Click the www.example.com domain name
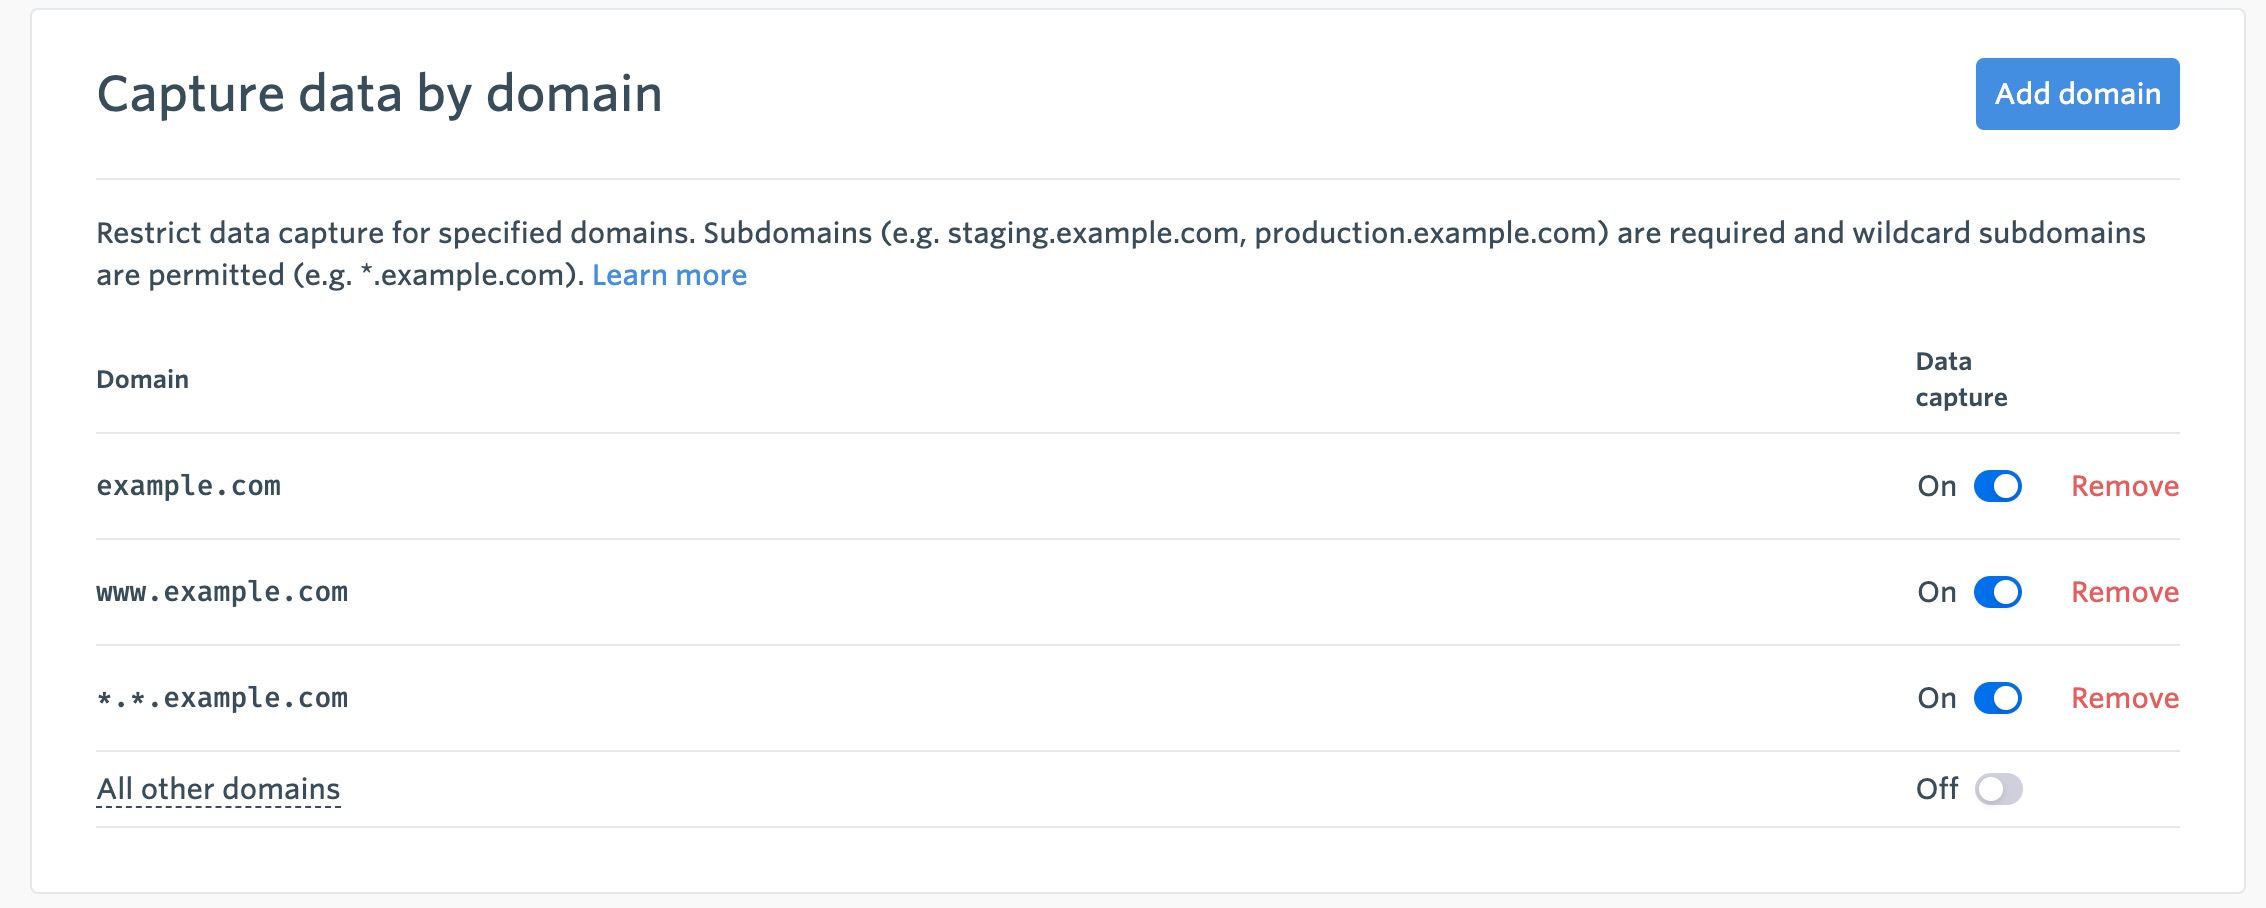Viewport: 2266px width, 908px height. (222, 592)
